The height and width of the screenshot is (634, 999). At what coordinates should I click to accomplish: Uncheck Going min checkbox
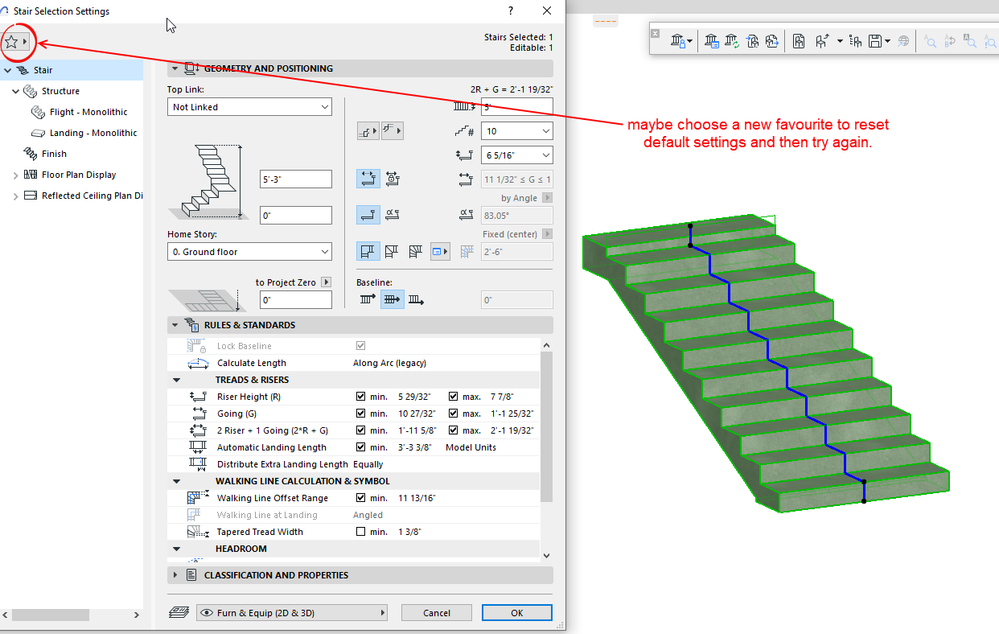361,414
